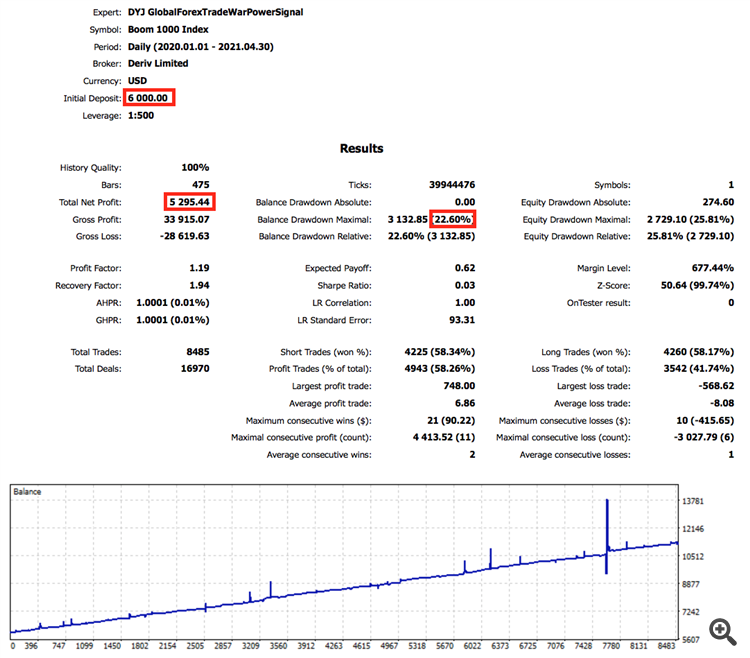750x658 pixels.
Task: Click the Results heading
Action: (x=362, y=148)
